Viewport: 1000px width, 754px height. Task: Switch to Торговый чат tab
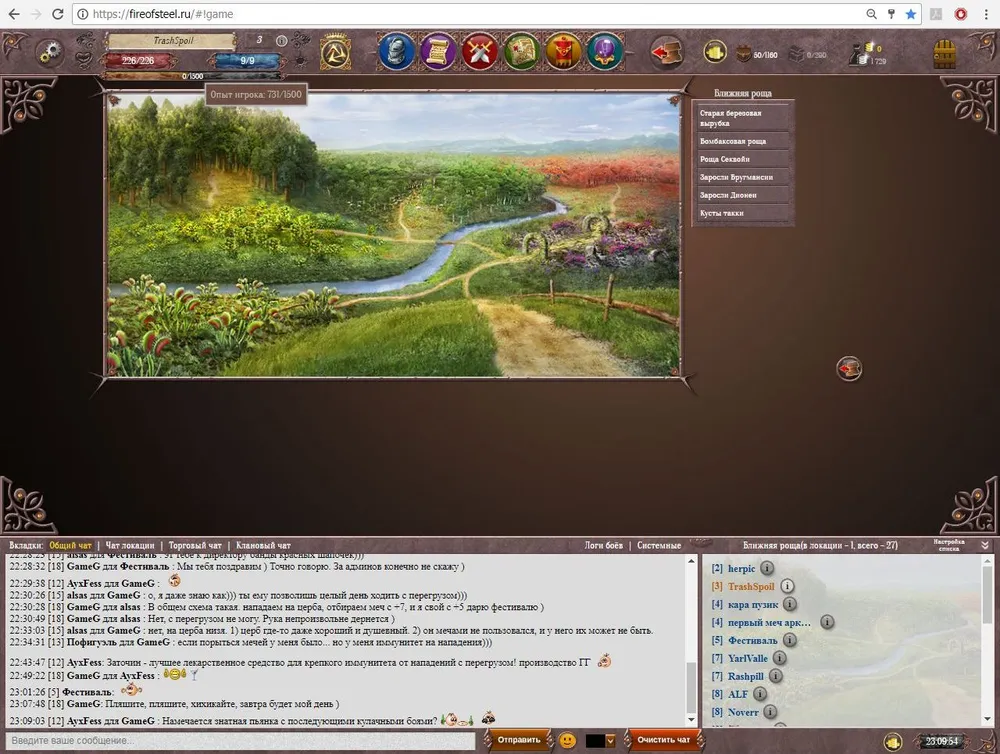pyautogui.click(x=195, y=545)
